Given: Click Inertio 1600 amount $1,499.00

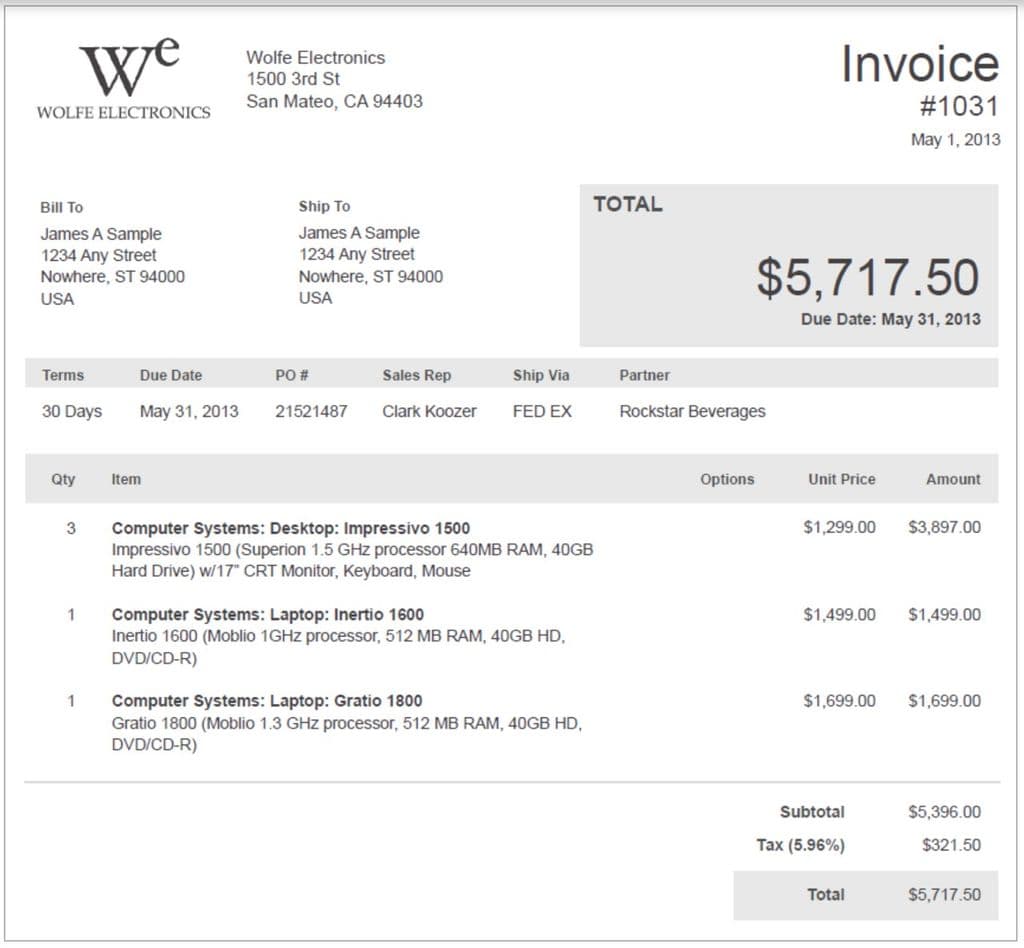Looking at the screenshot, I should click(944, 614).
